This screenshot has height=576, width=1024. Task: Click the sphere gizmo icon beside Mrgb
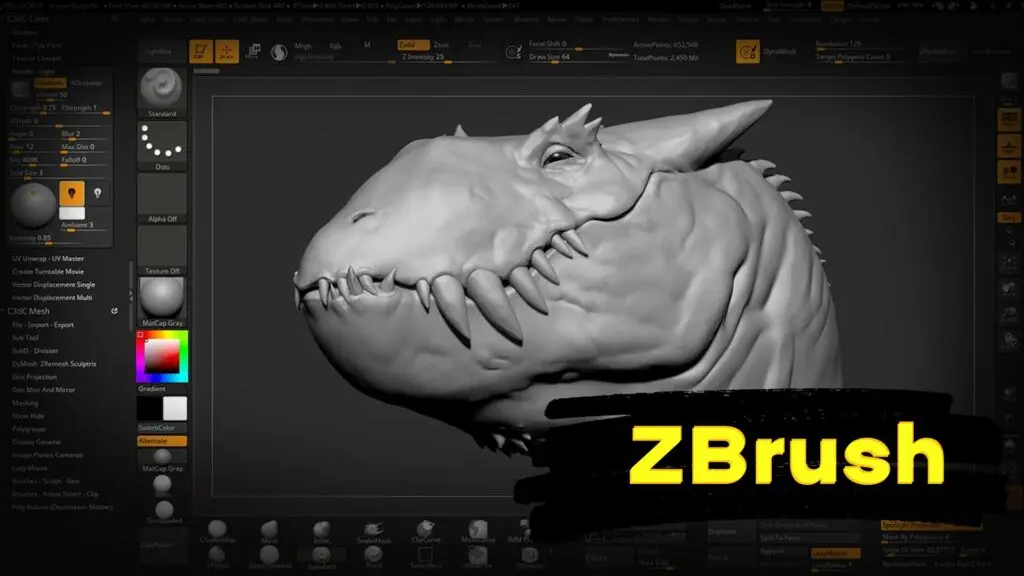point(279,52)
